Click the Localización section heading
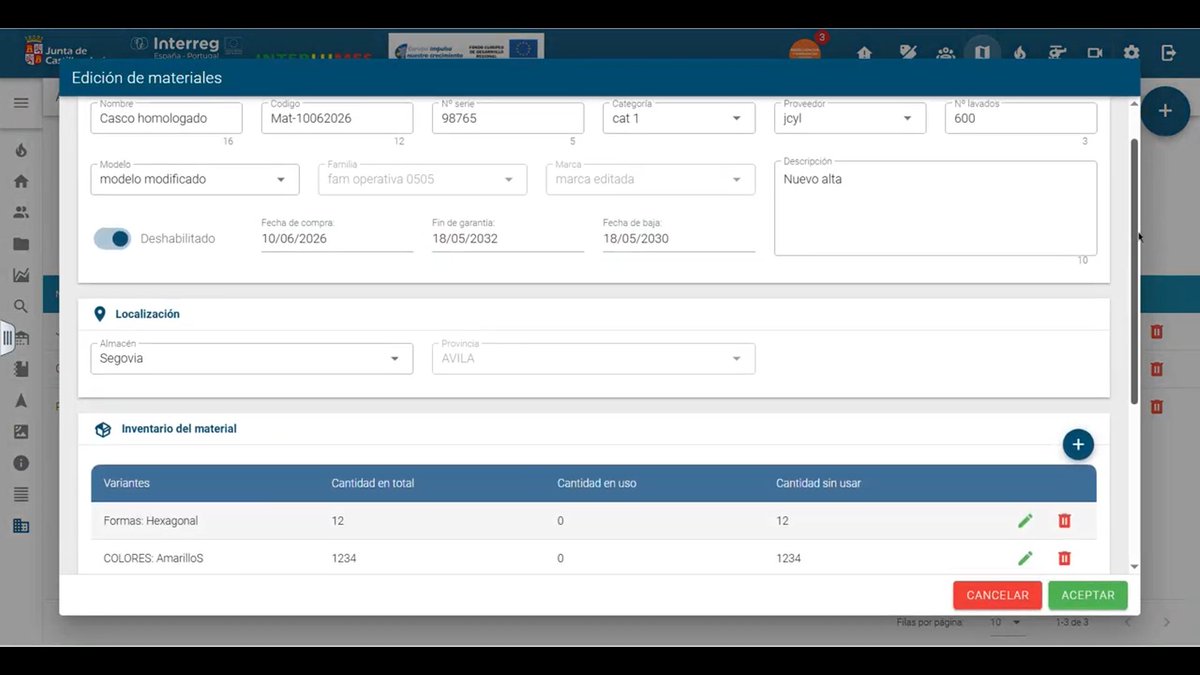Screen dimensions: 1200x675 point(147,314)
